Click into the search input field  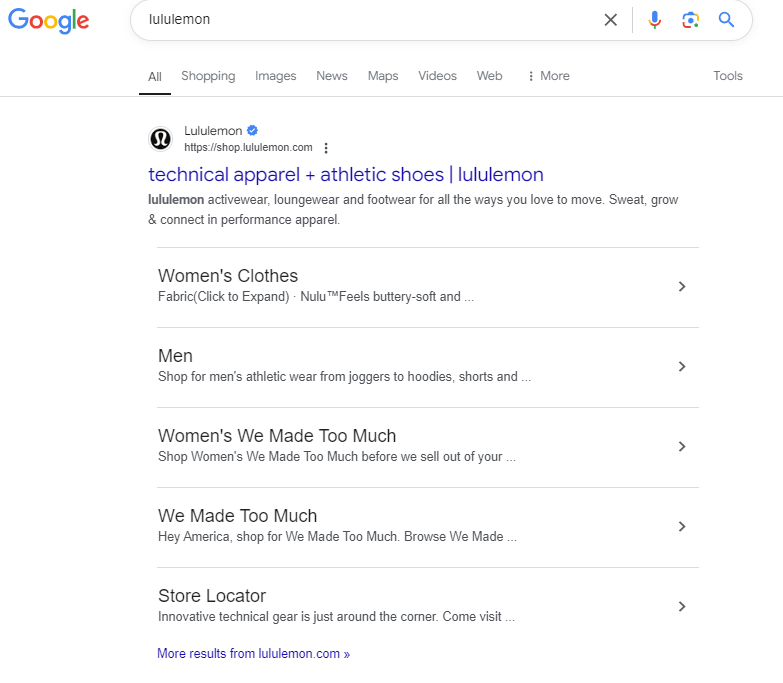(370, 20)
